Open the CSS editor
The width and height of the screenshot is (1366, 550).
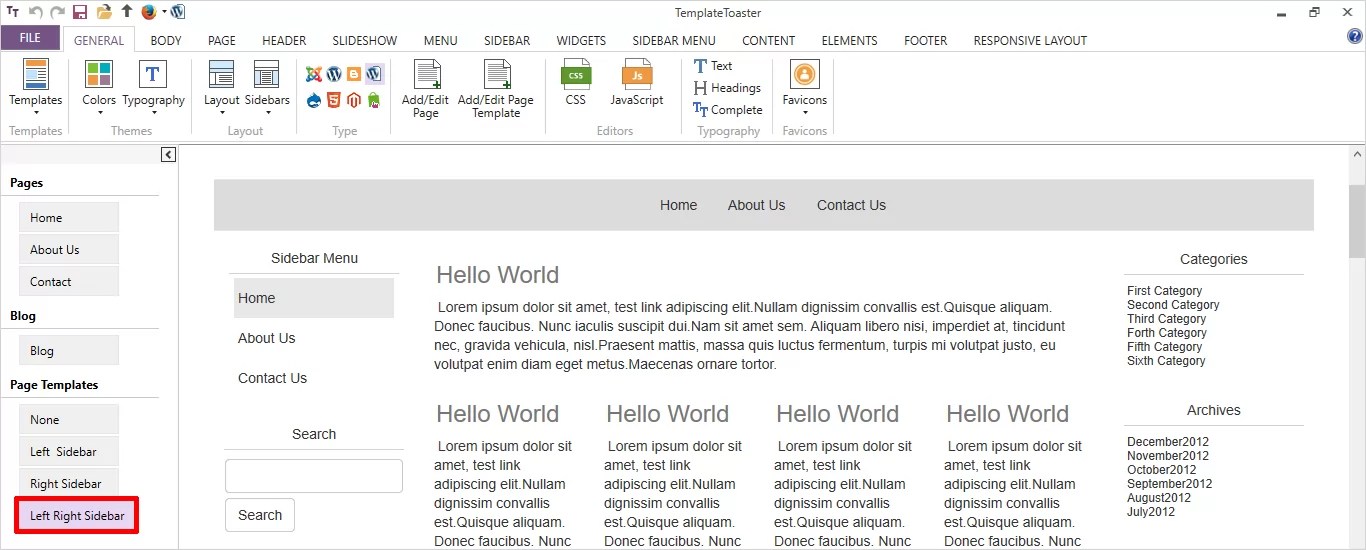point(575,83)
